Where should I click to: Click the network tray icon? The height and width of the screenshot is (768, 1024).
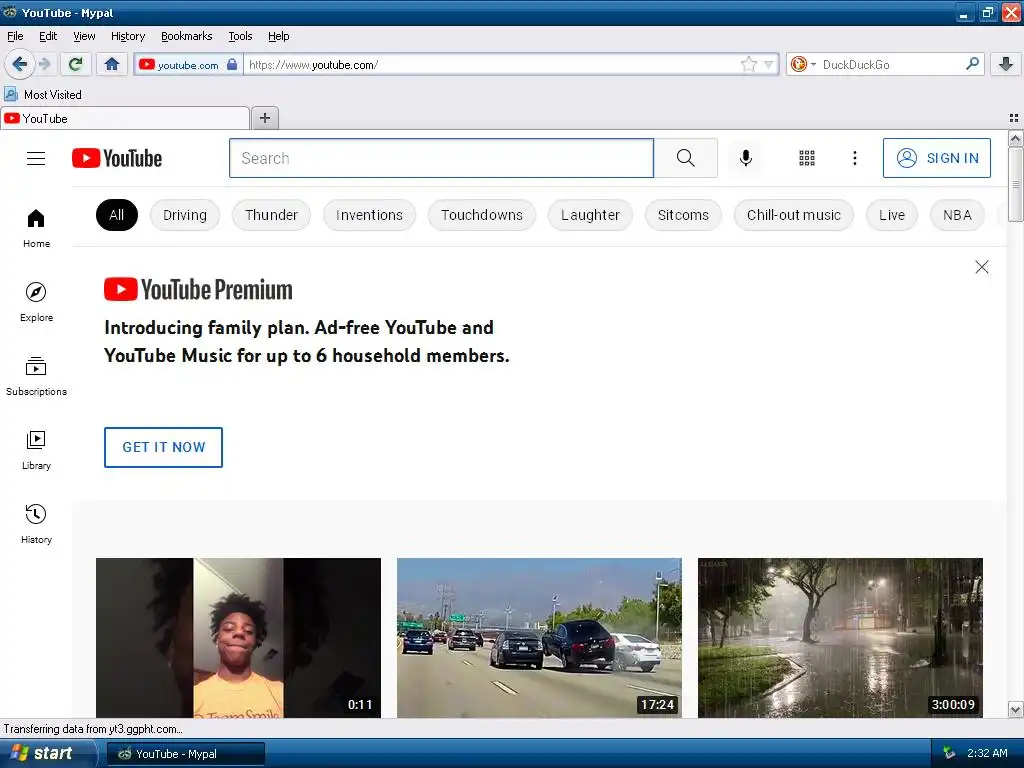[949, 754]
